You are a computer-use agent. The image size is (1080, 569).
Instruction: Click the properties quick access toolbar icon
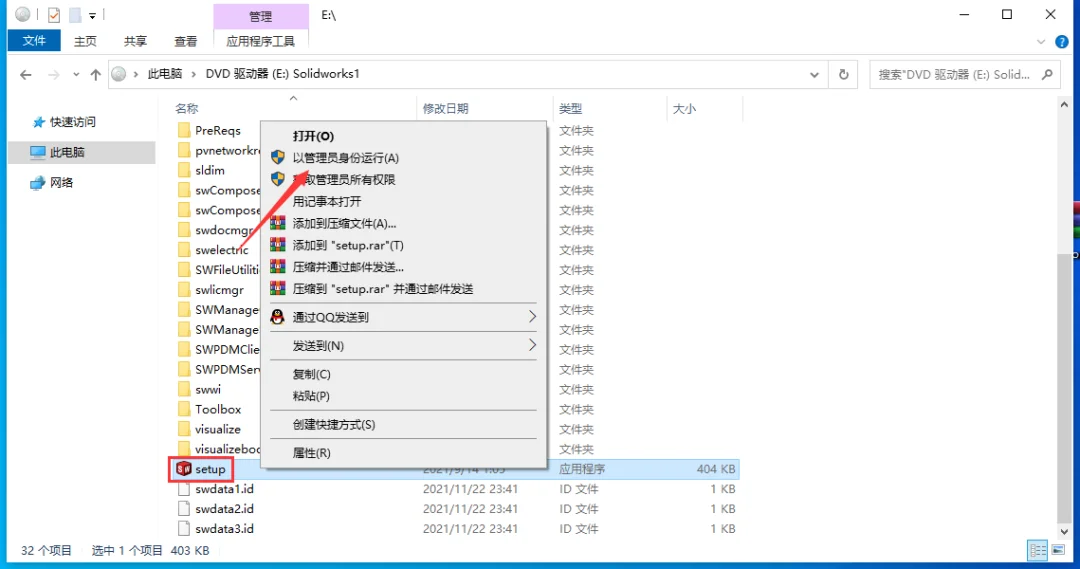coord(54,14)
